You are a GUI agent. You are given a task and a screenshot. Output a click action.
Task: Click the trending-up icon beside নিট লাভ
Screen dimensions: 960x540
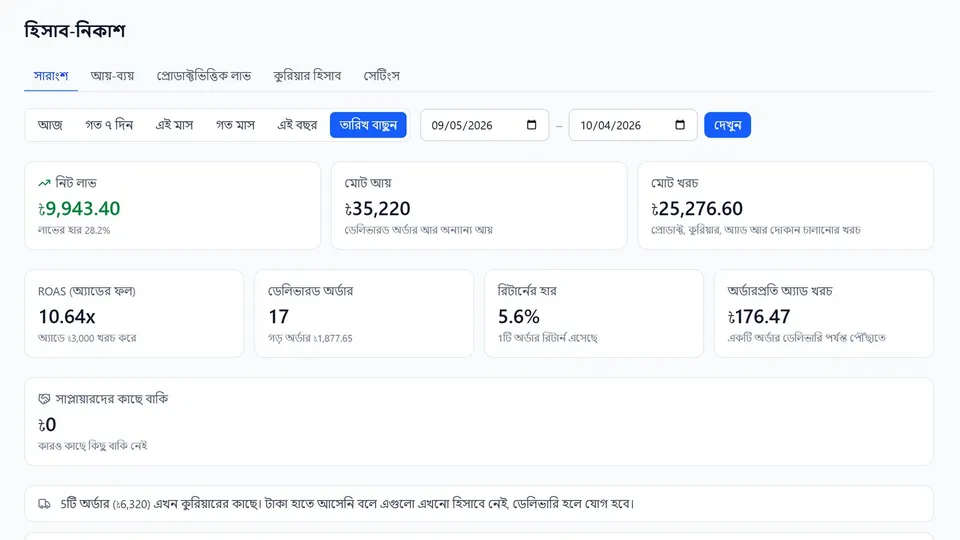(x=44, y=183)
